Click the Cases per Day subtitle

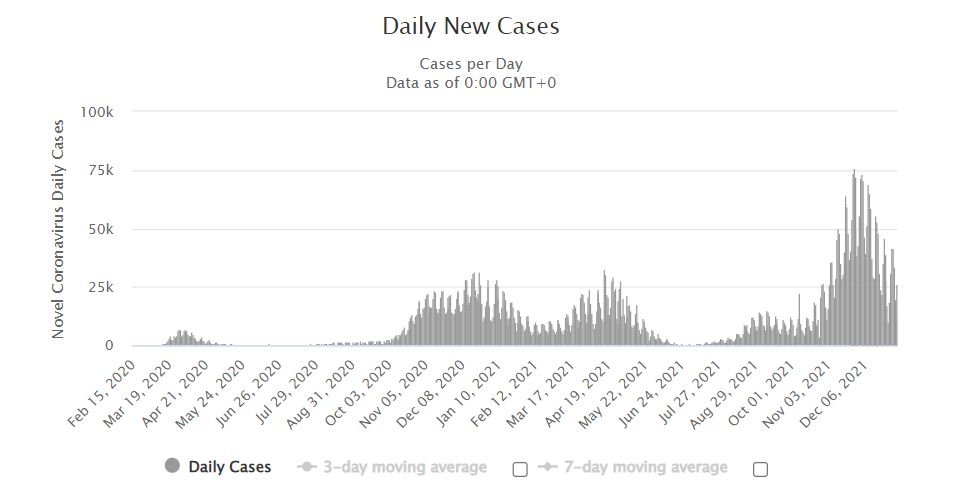[x=471, y=64]
